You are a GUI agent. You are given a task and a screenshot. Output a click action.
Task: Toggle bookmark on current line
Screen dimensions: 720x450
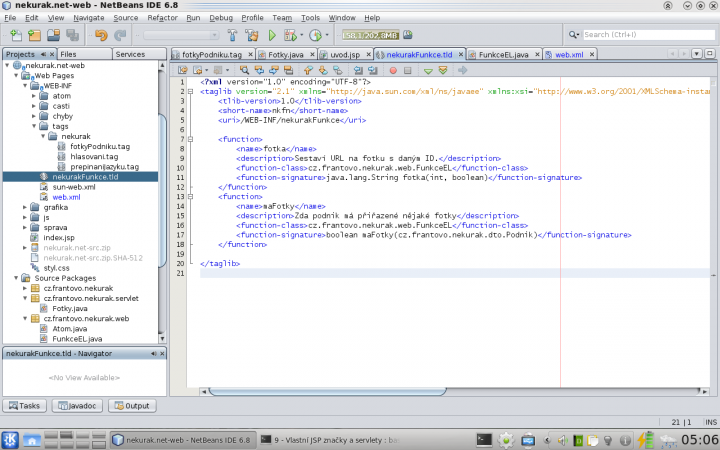point(338,70)
